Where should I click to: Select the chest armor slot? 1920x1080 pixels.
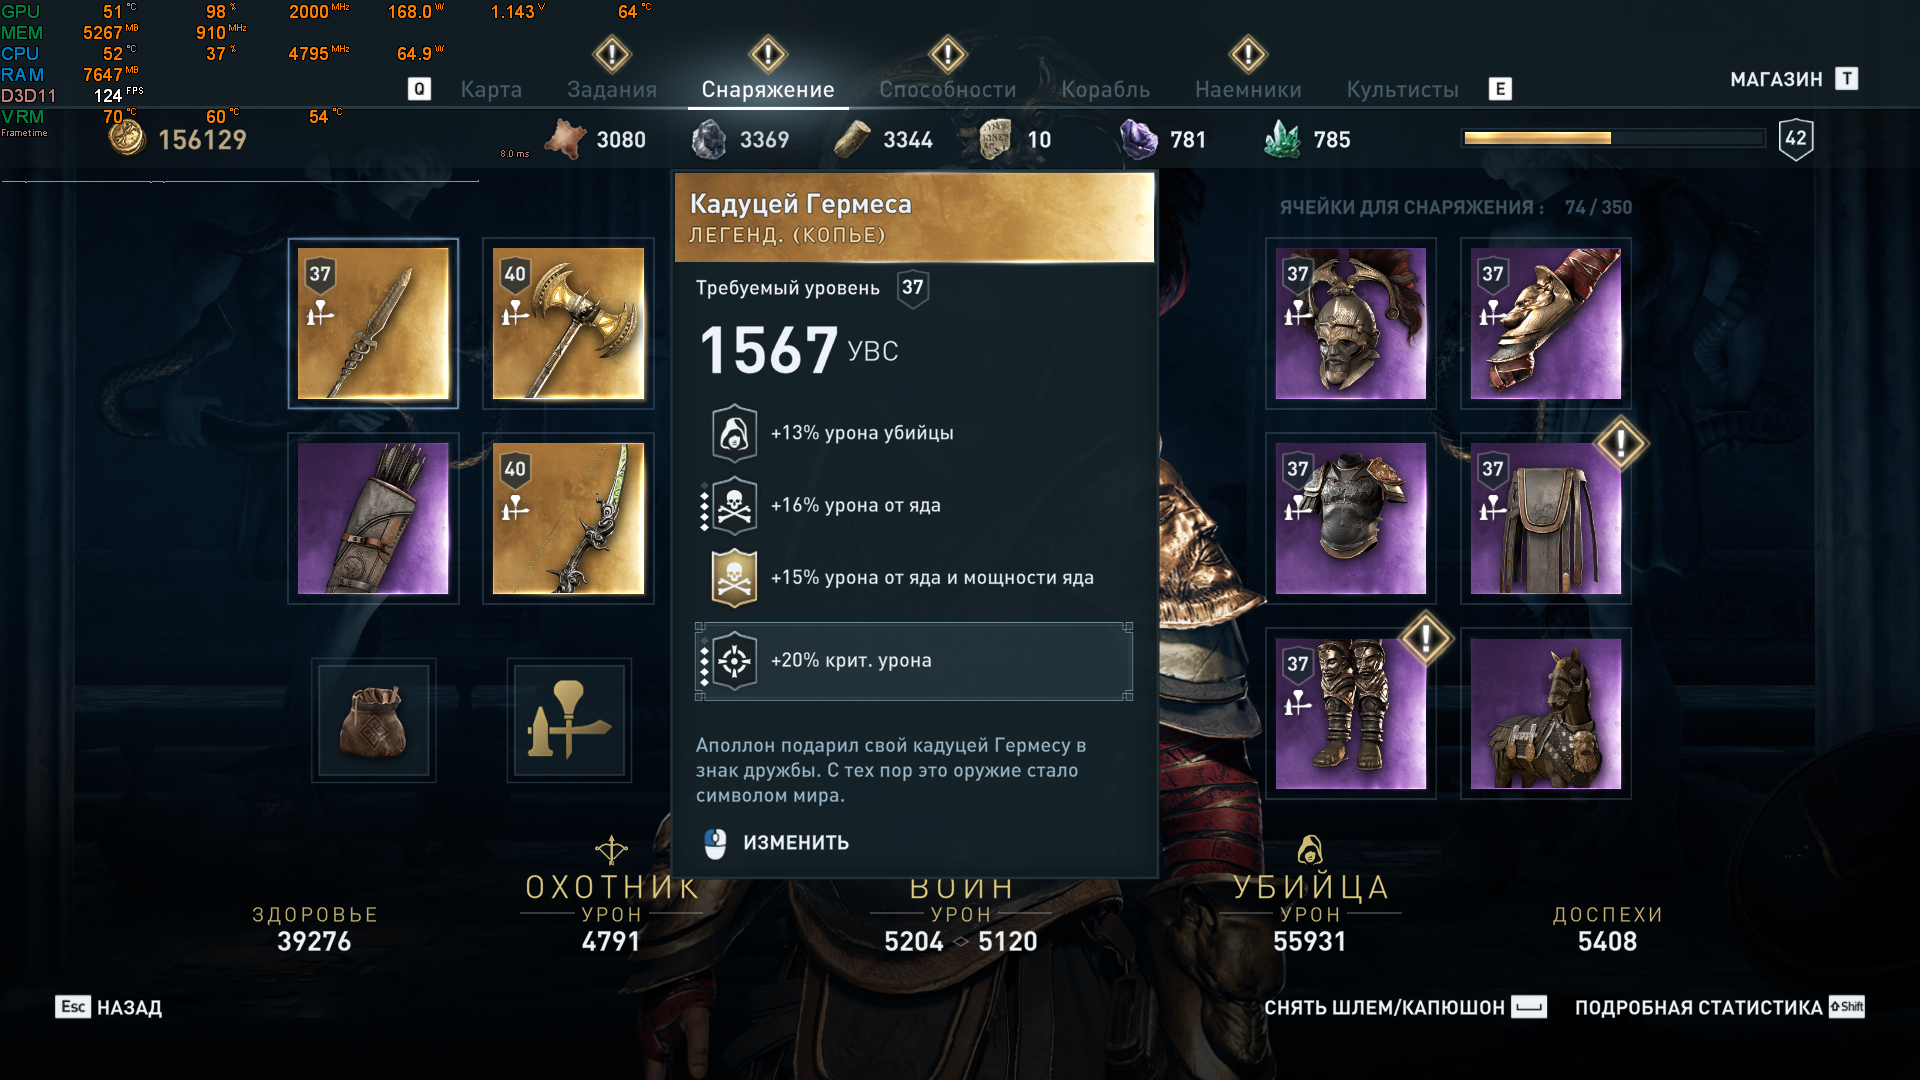tap(1351, 518)
